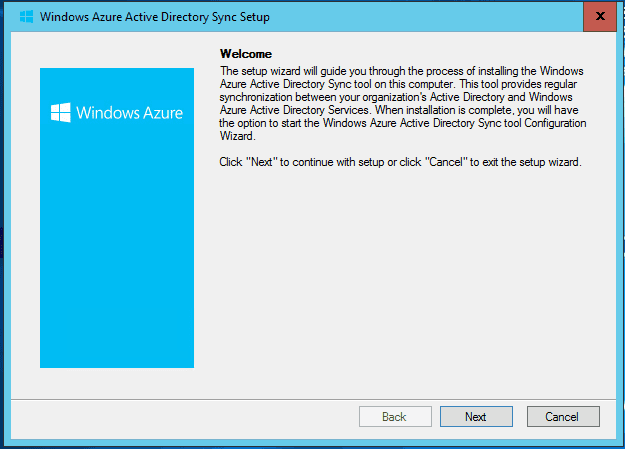Click the word "Cancel" in quotes in instructions
This screenshot has width=625, height=449.
click(446, 162)
